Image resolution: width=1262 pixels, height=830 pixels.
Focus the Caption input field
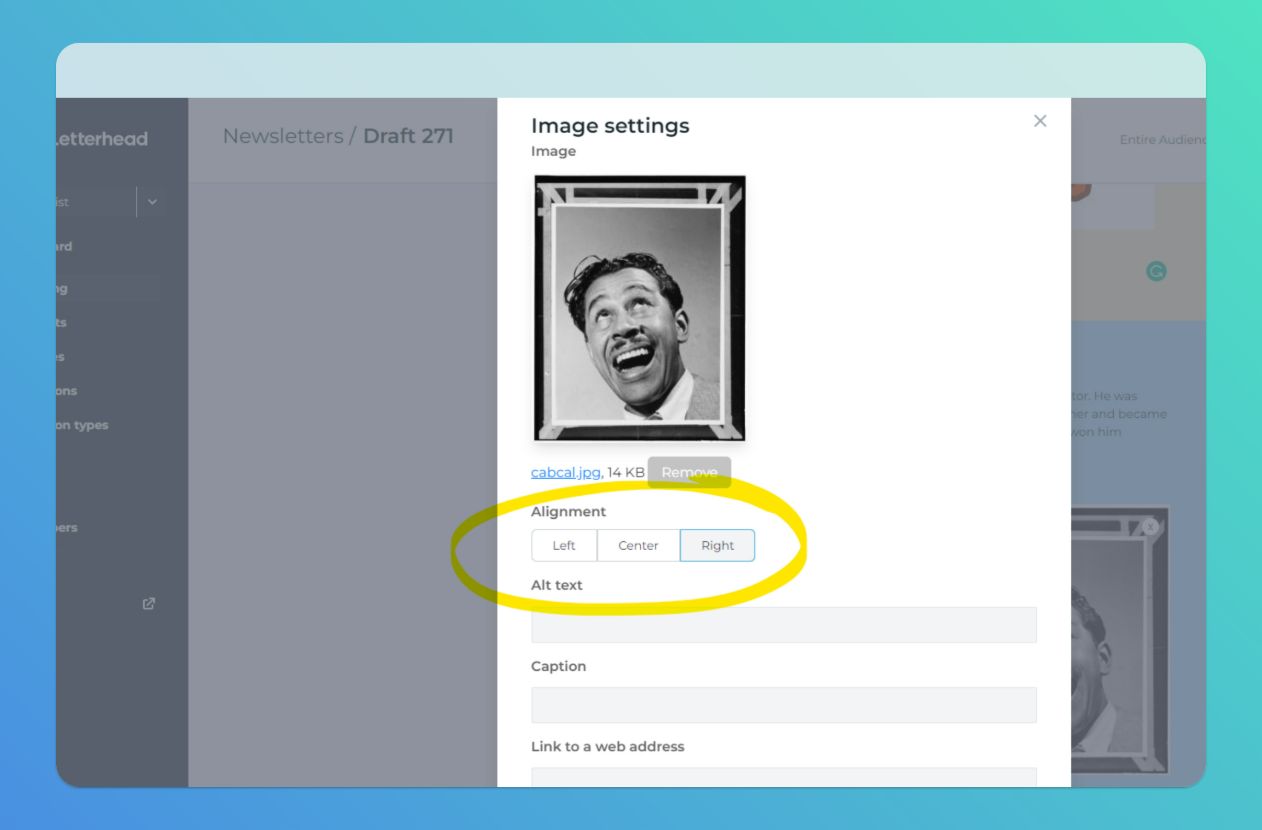click(x=784, y=705)
